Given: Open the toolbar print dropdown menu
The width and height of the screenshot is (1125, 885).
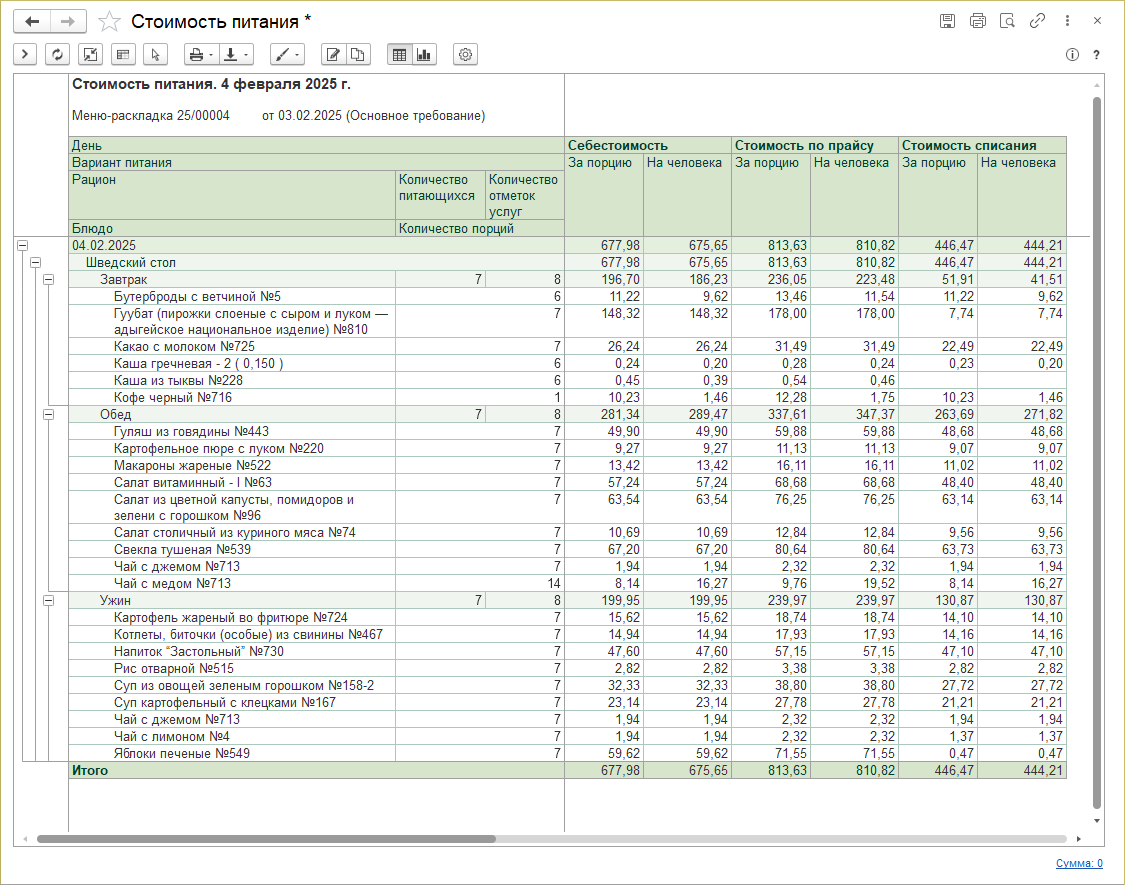Looking at the screenshot, I should [x=201, y=55].
